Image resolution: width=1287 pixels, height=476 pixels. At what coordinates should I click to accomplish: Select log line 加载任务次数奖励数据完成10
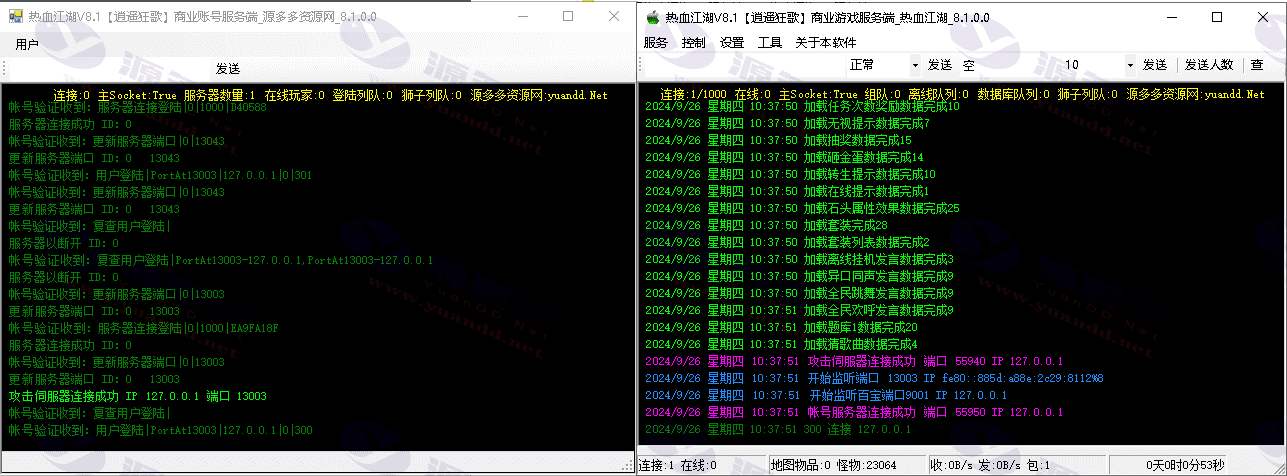(x=803, y=107)
